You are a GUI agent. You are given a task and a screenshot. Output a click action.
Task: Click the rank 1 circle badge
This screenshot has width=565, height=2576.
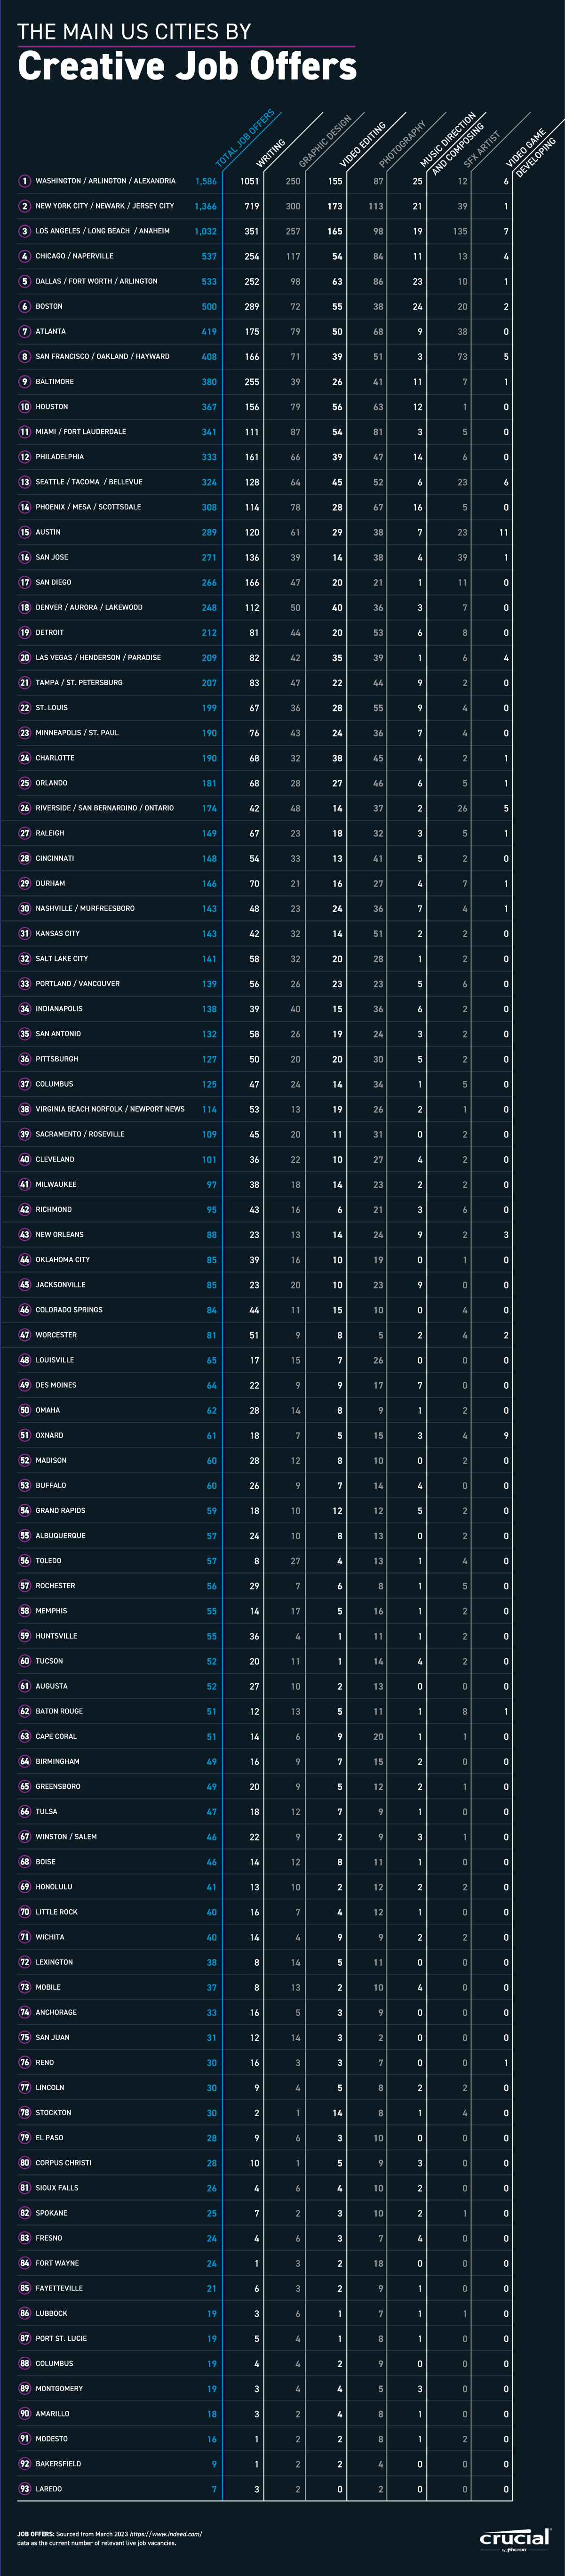click(24, 181)
